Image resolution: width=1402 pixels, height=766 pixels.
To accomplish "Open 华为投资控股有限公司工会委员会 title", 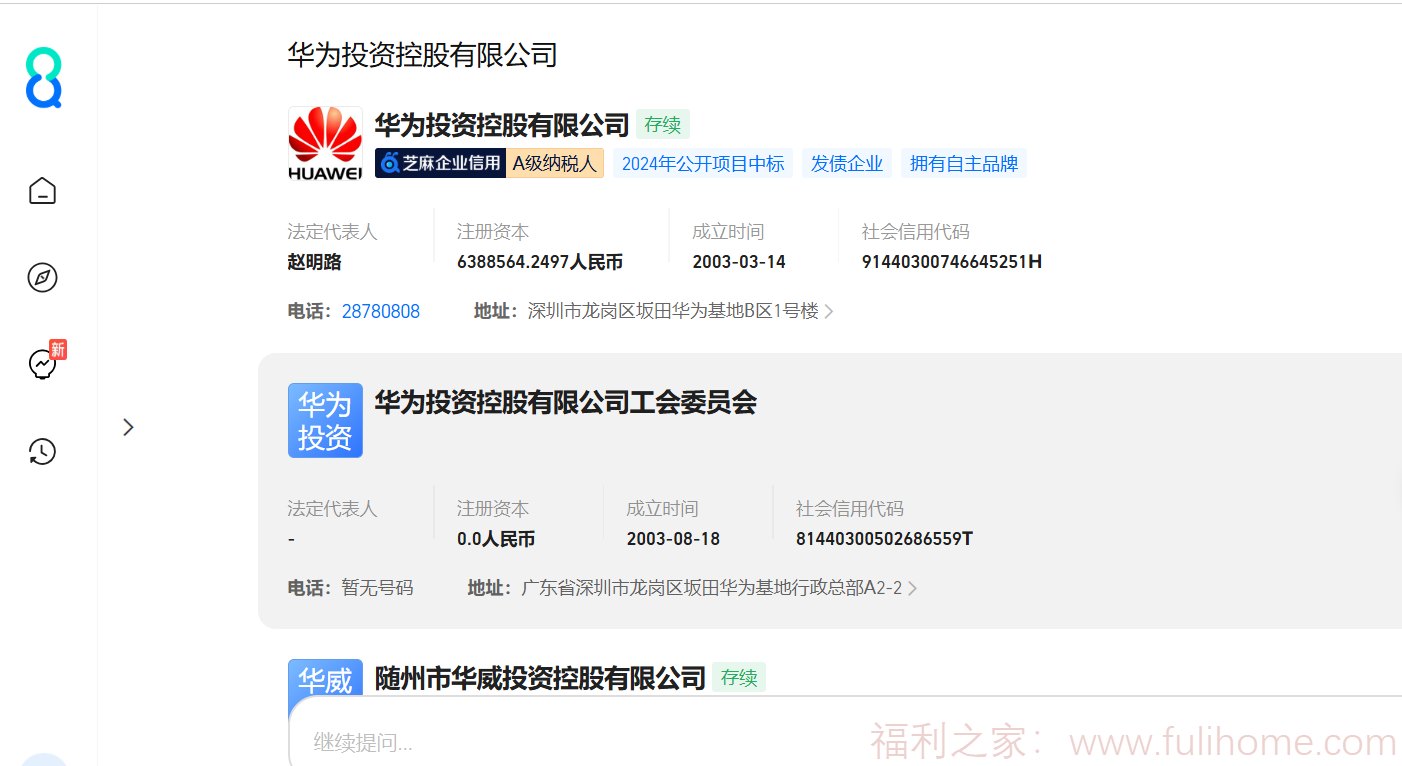I will (x=566, y=402).
